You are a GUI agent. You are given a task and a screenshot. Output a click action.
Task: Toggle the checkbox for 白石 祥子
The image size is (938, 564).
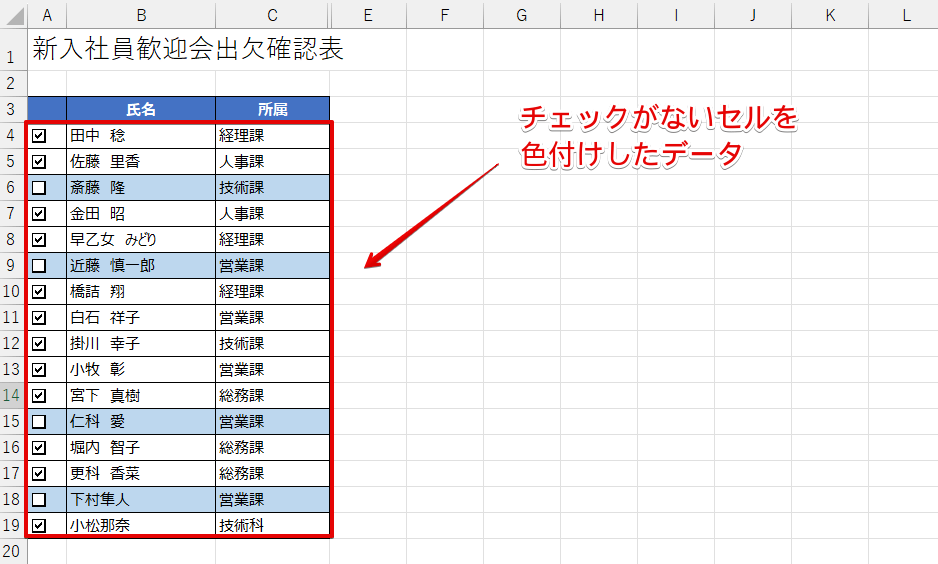coord(39,318)
